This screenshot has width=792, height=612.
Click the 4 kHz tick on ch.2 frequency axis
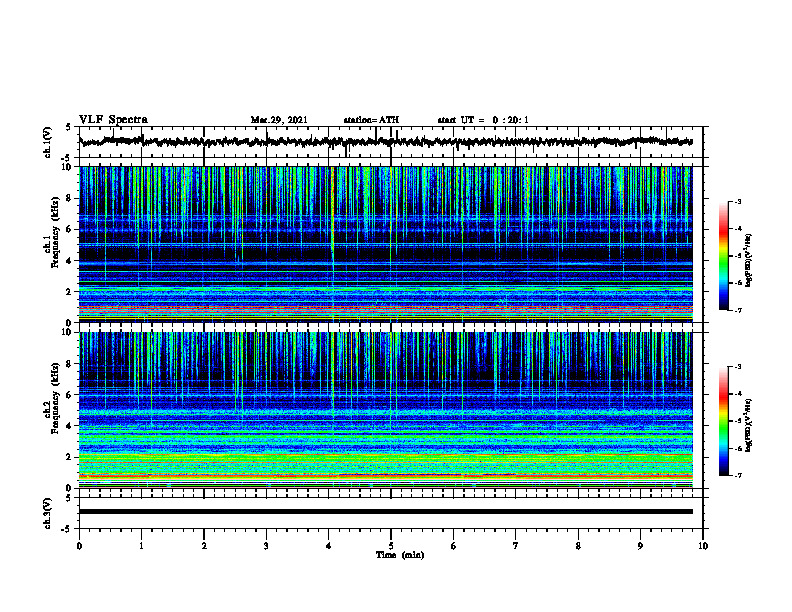(70, 426)
